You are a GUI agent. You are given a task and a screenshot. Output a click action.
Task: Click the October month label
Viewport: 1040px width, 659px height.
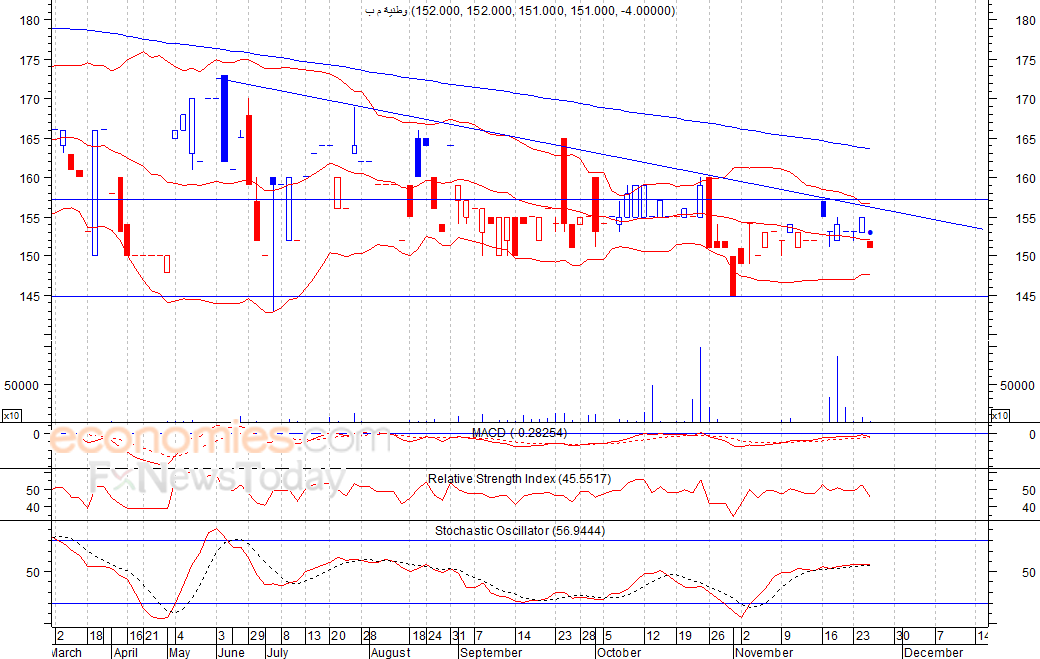pyautogui.click(x=619, y=652)
